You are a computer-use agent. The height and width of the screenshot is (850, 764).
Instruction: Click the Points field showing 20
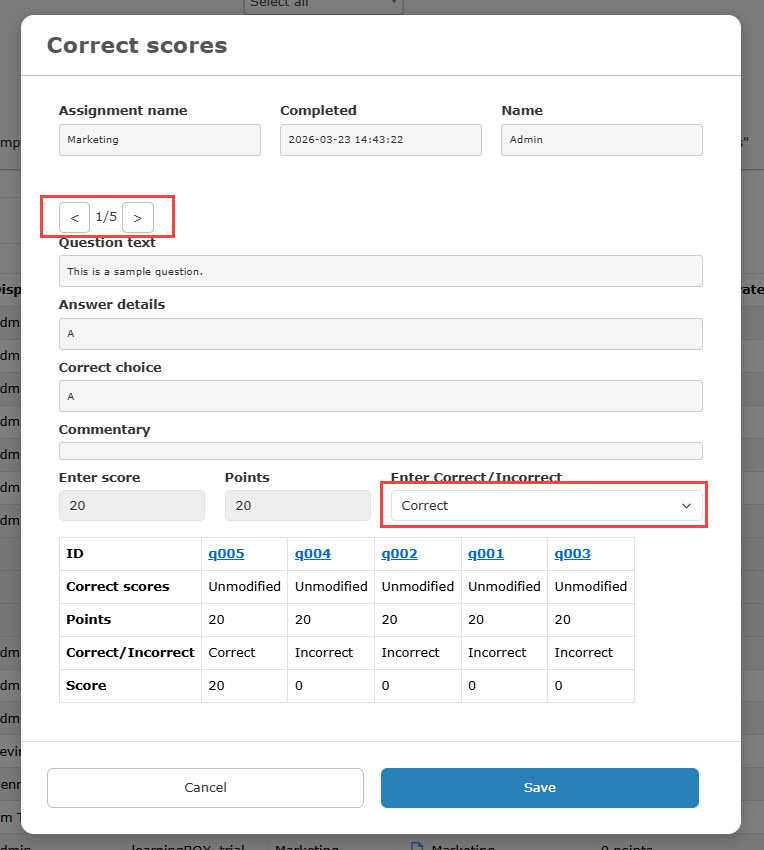(x=297, y=506)
